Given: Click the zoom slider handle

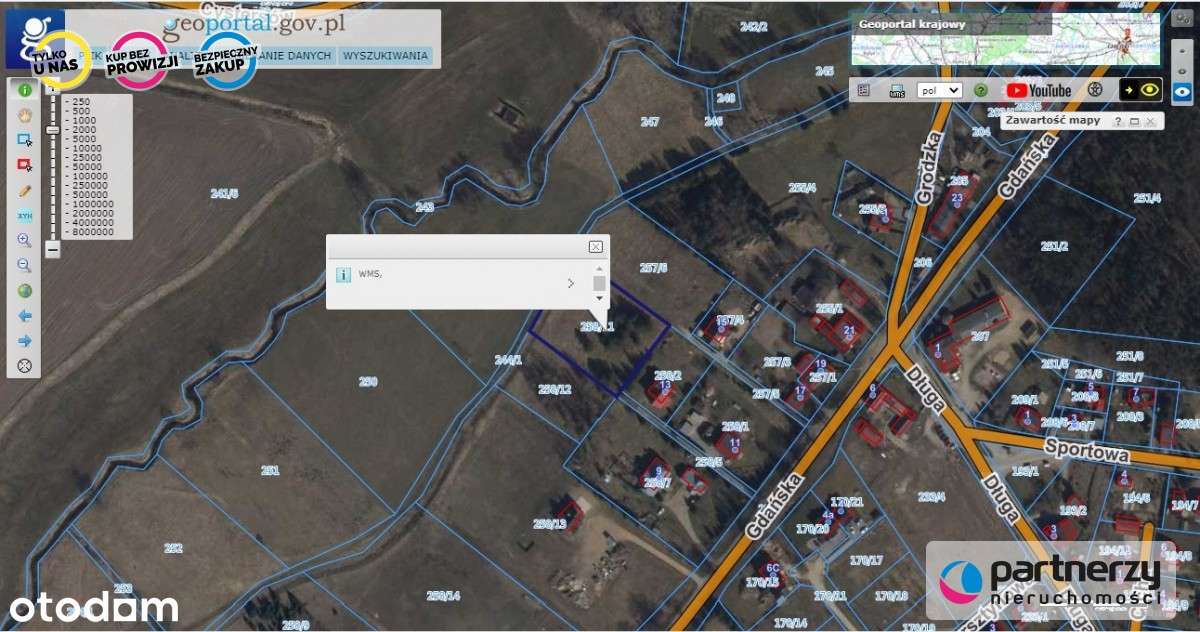Looking at the screenshot, I should coord(53,129).
